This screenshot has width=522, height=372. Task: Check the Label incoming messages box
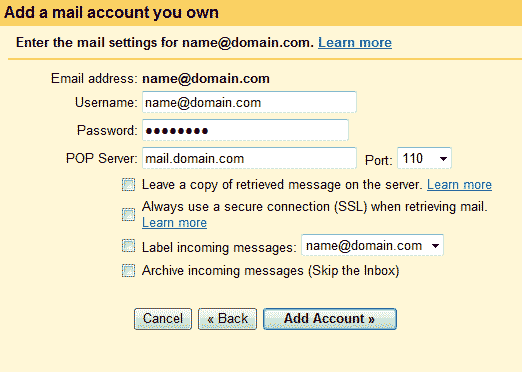click(128, 246)
